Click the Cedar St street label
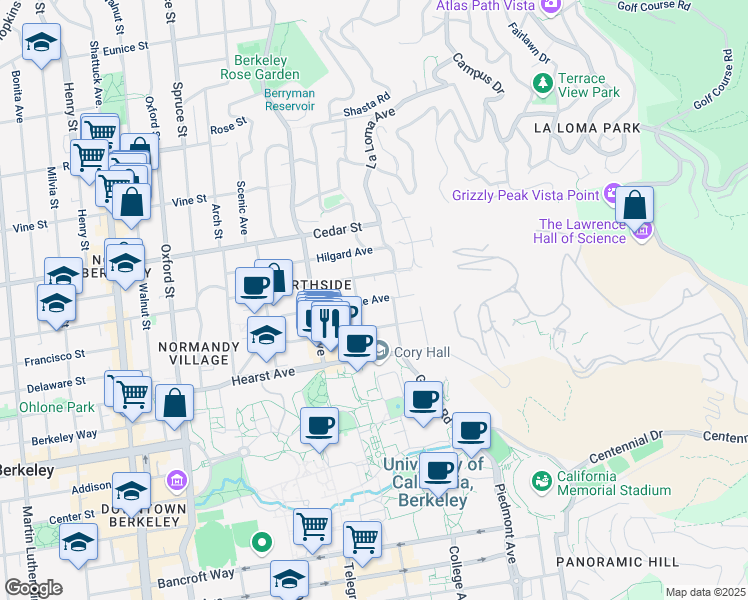748x600 pixels. coord(338,230)
